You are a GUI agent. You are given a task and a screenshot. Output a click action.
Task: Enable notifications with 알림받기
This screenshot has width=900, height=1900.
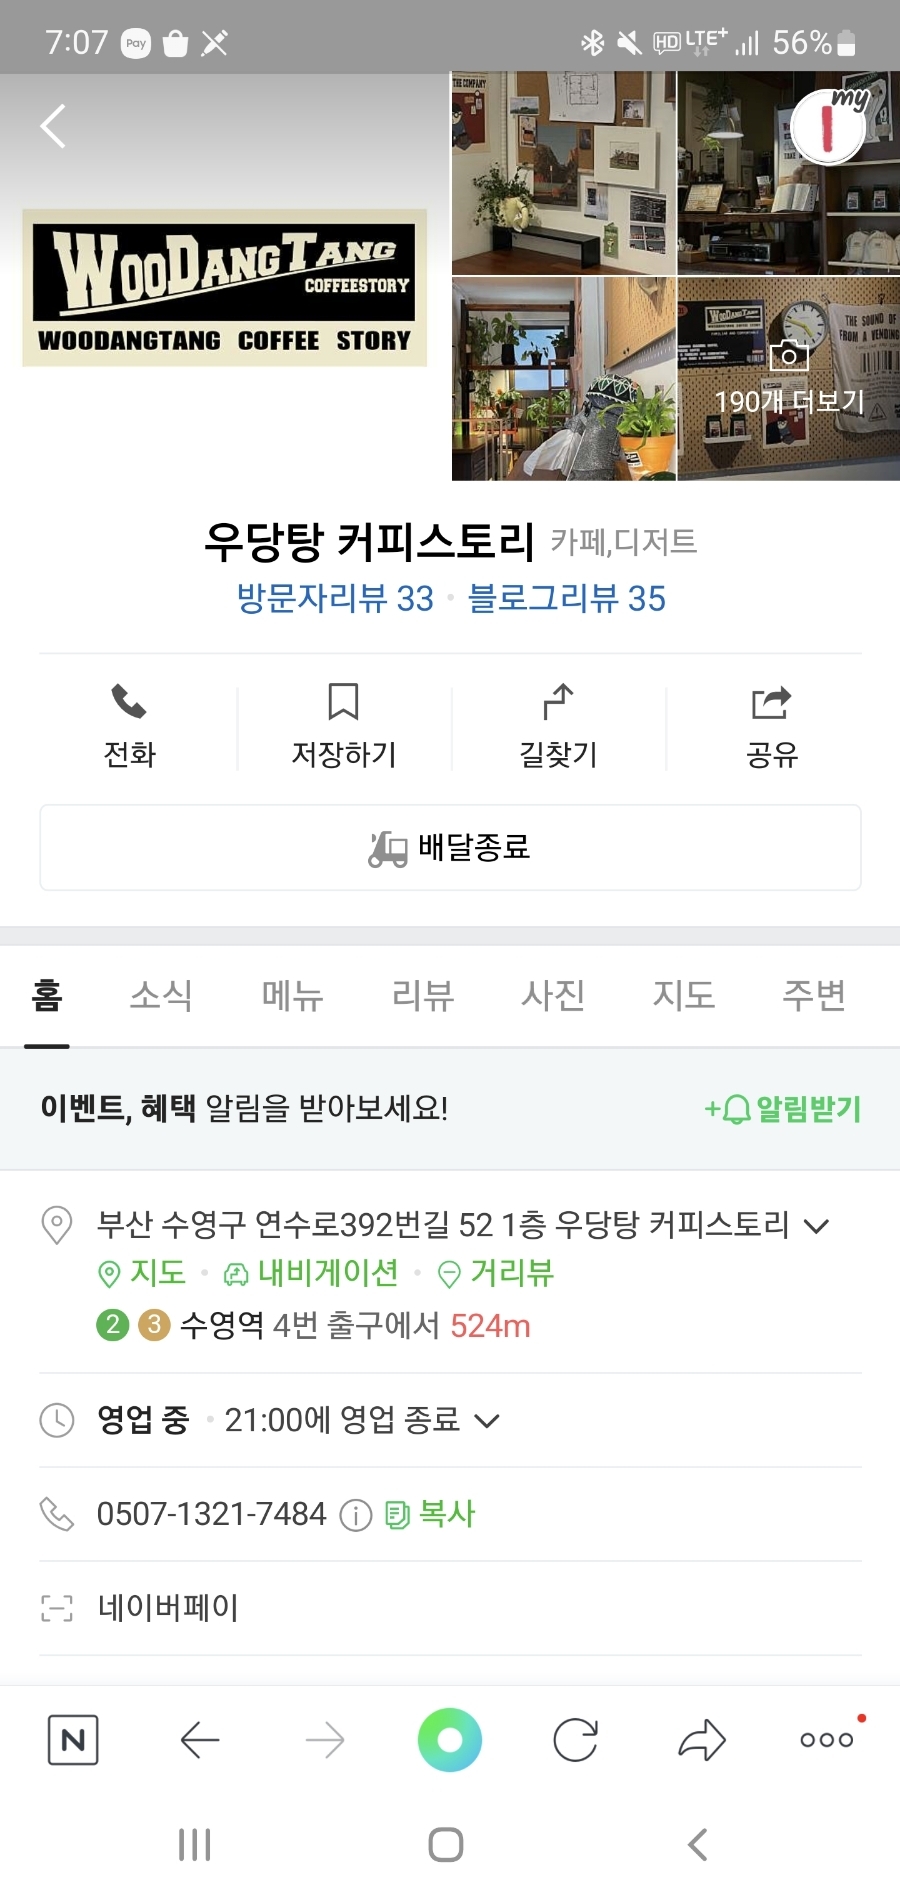coord(782,1109)
